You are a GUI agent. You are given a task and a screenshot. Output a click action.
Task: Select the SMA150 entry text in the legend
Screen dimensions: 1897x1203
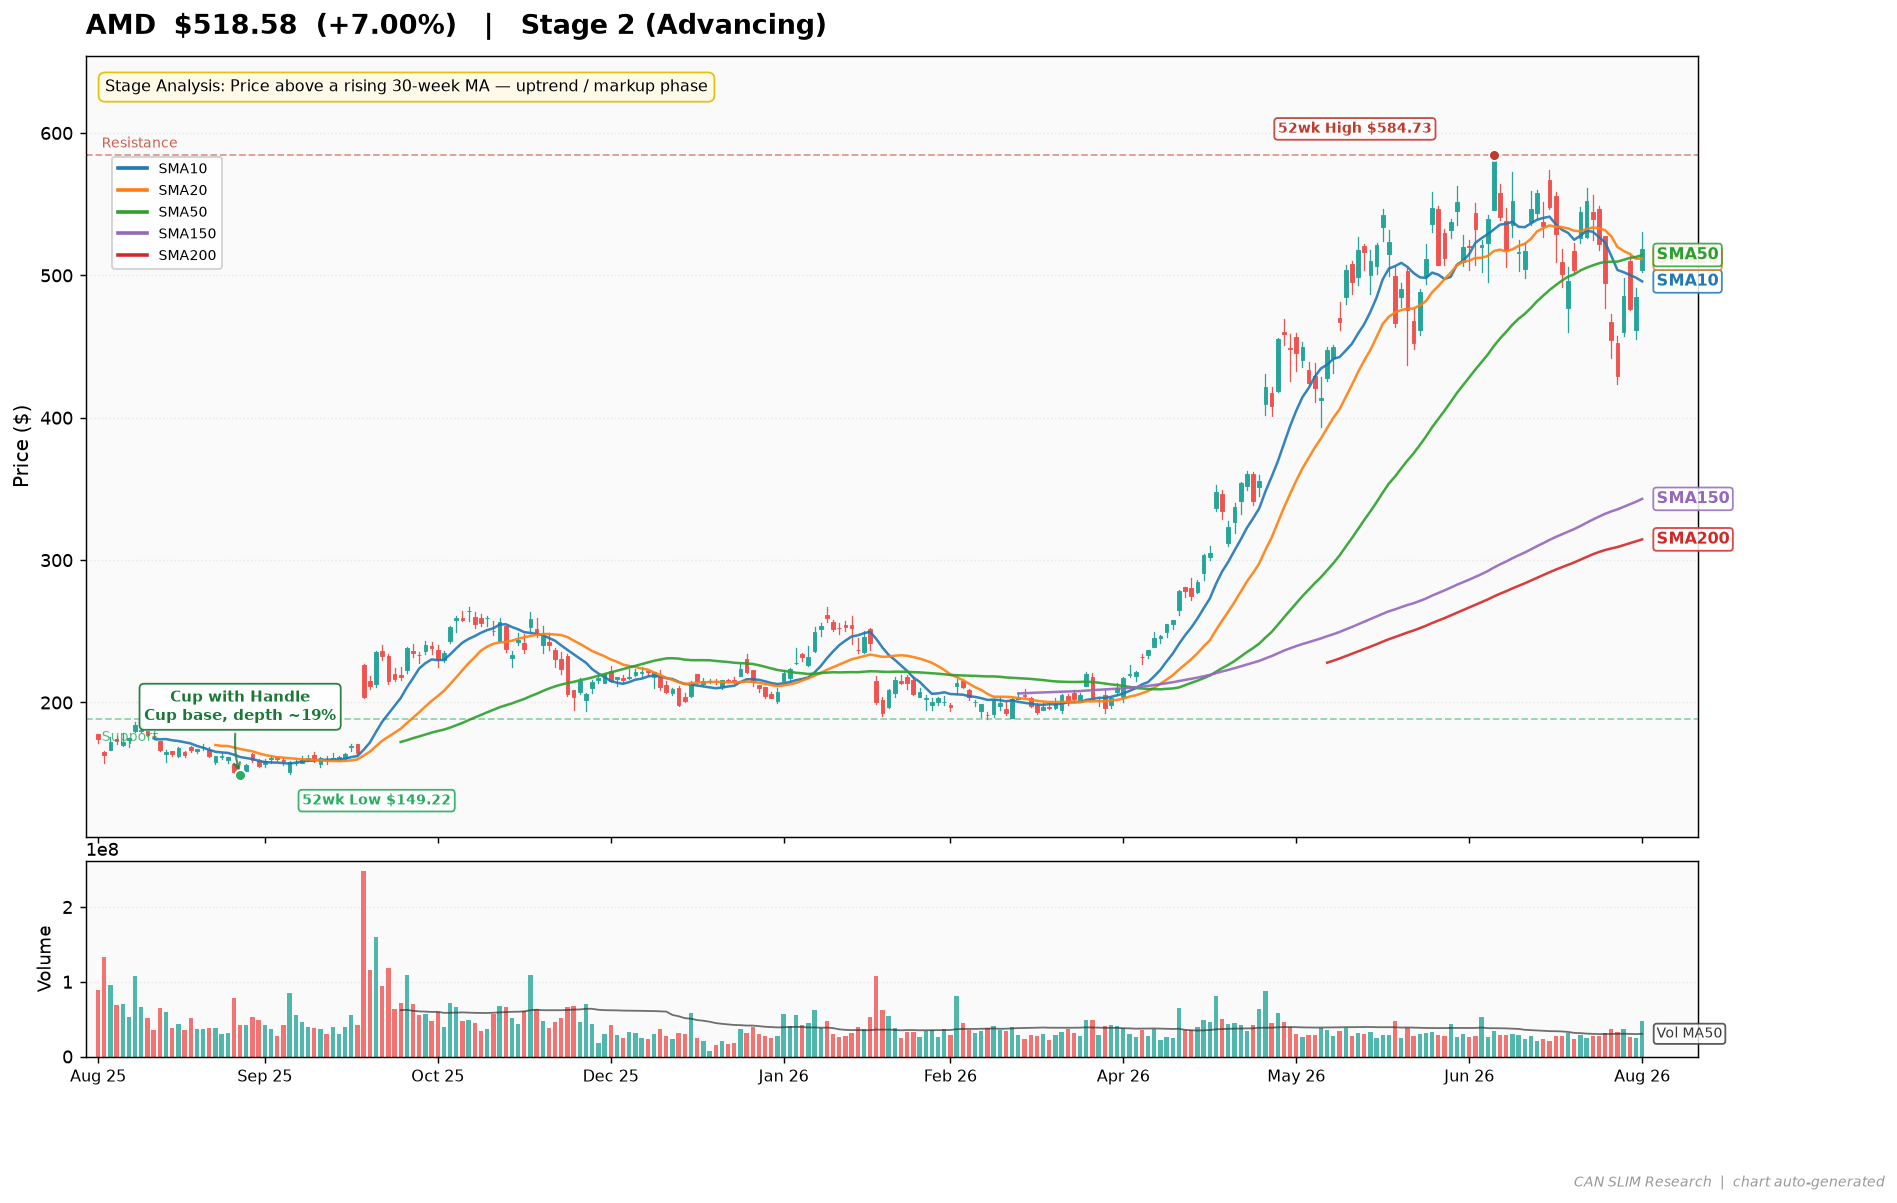(187, 234)
